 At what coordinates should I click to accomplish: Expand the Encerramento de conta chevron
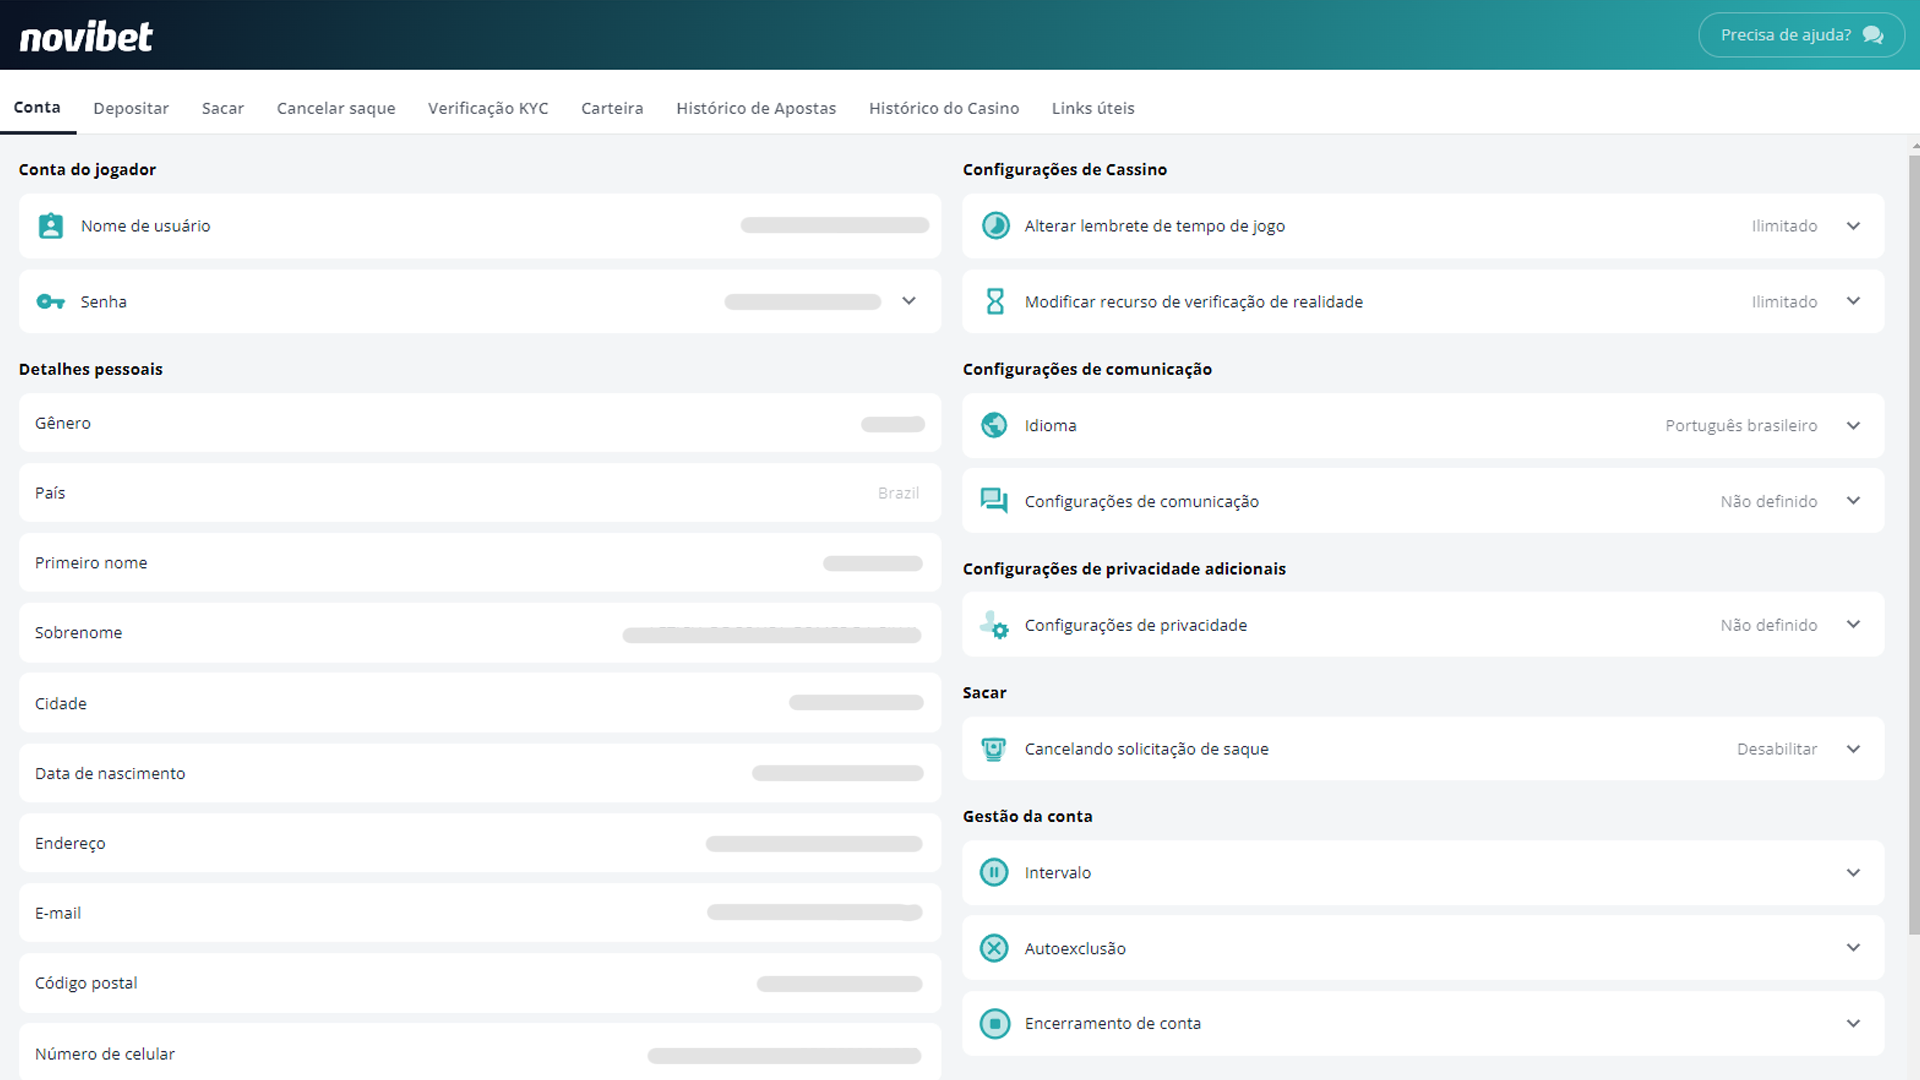pos(1853,1023)
